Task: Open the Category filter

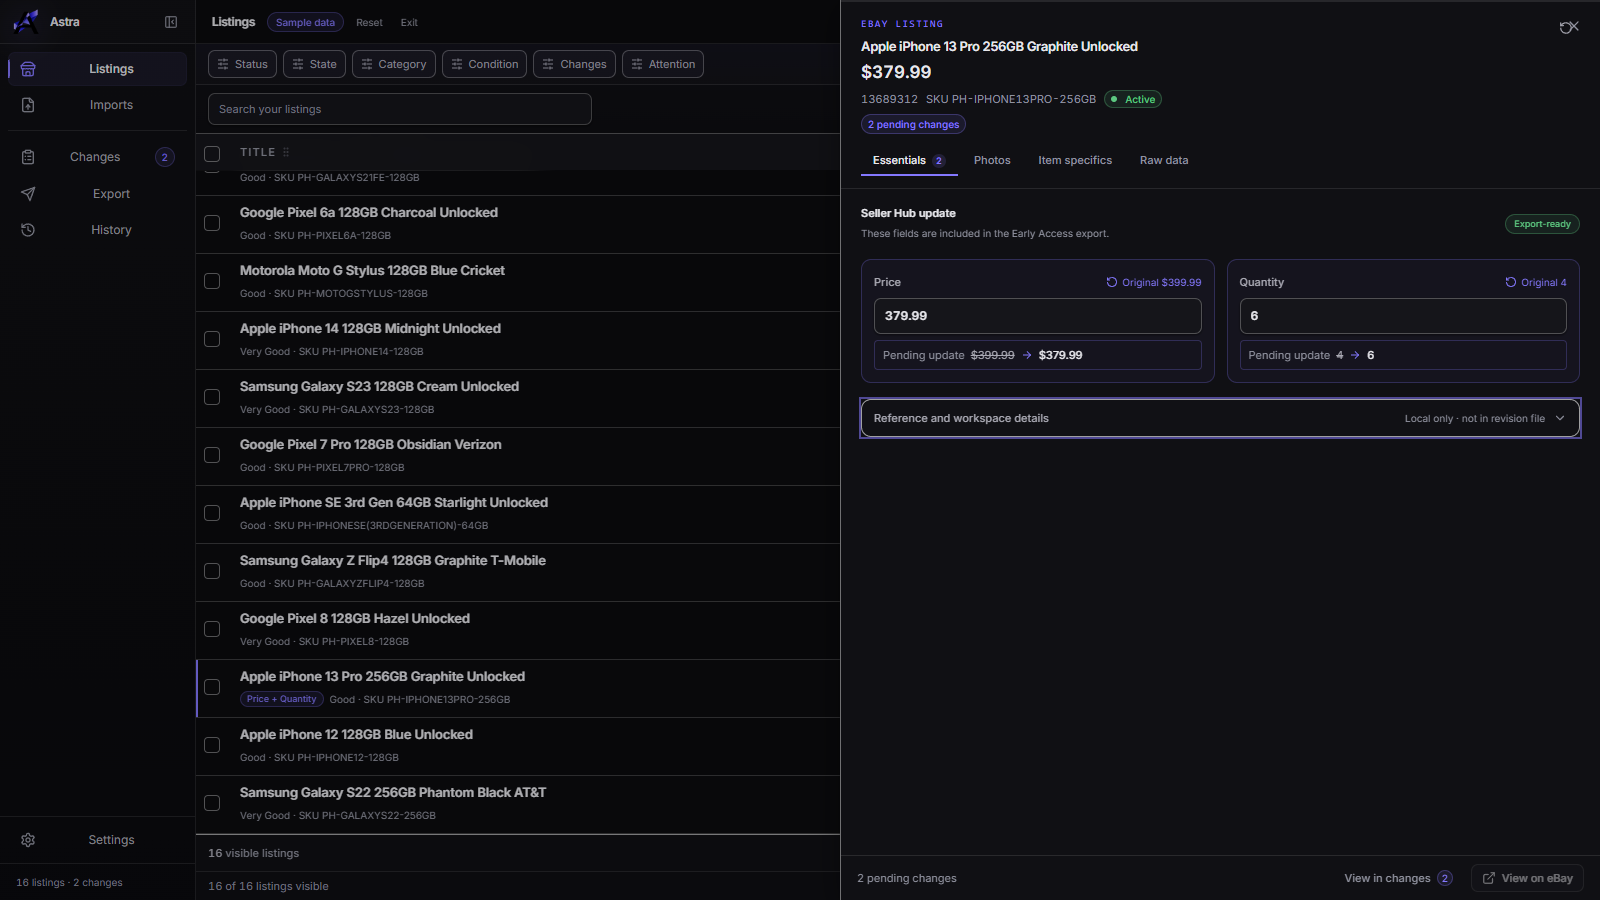Action: coord(394,64)
